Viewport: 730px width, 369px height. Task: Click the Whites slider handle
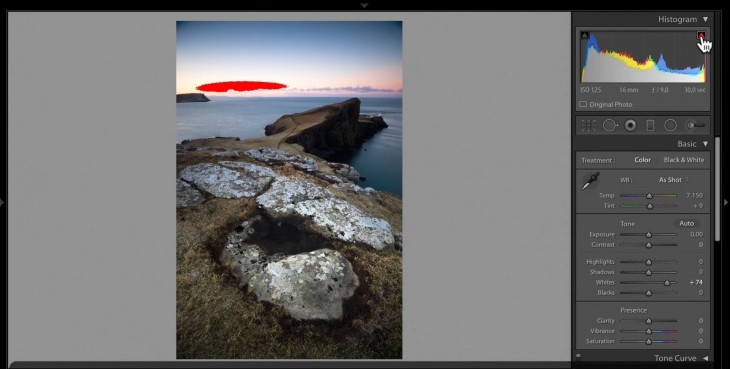[x=667, y=282]
